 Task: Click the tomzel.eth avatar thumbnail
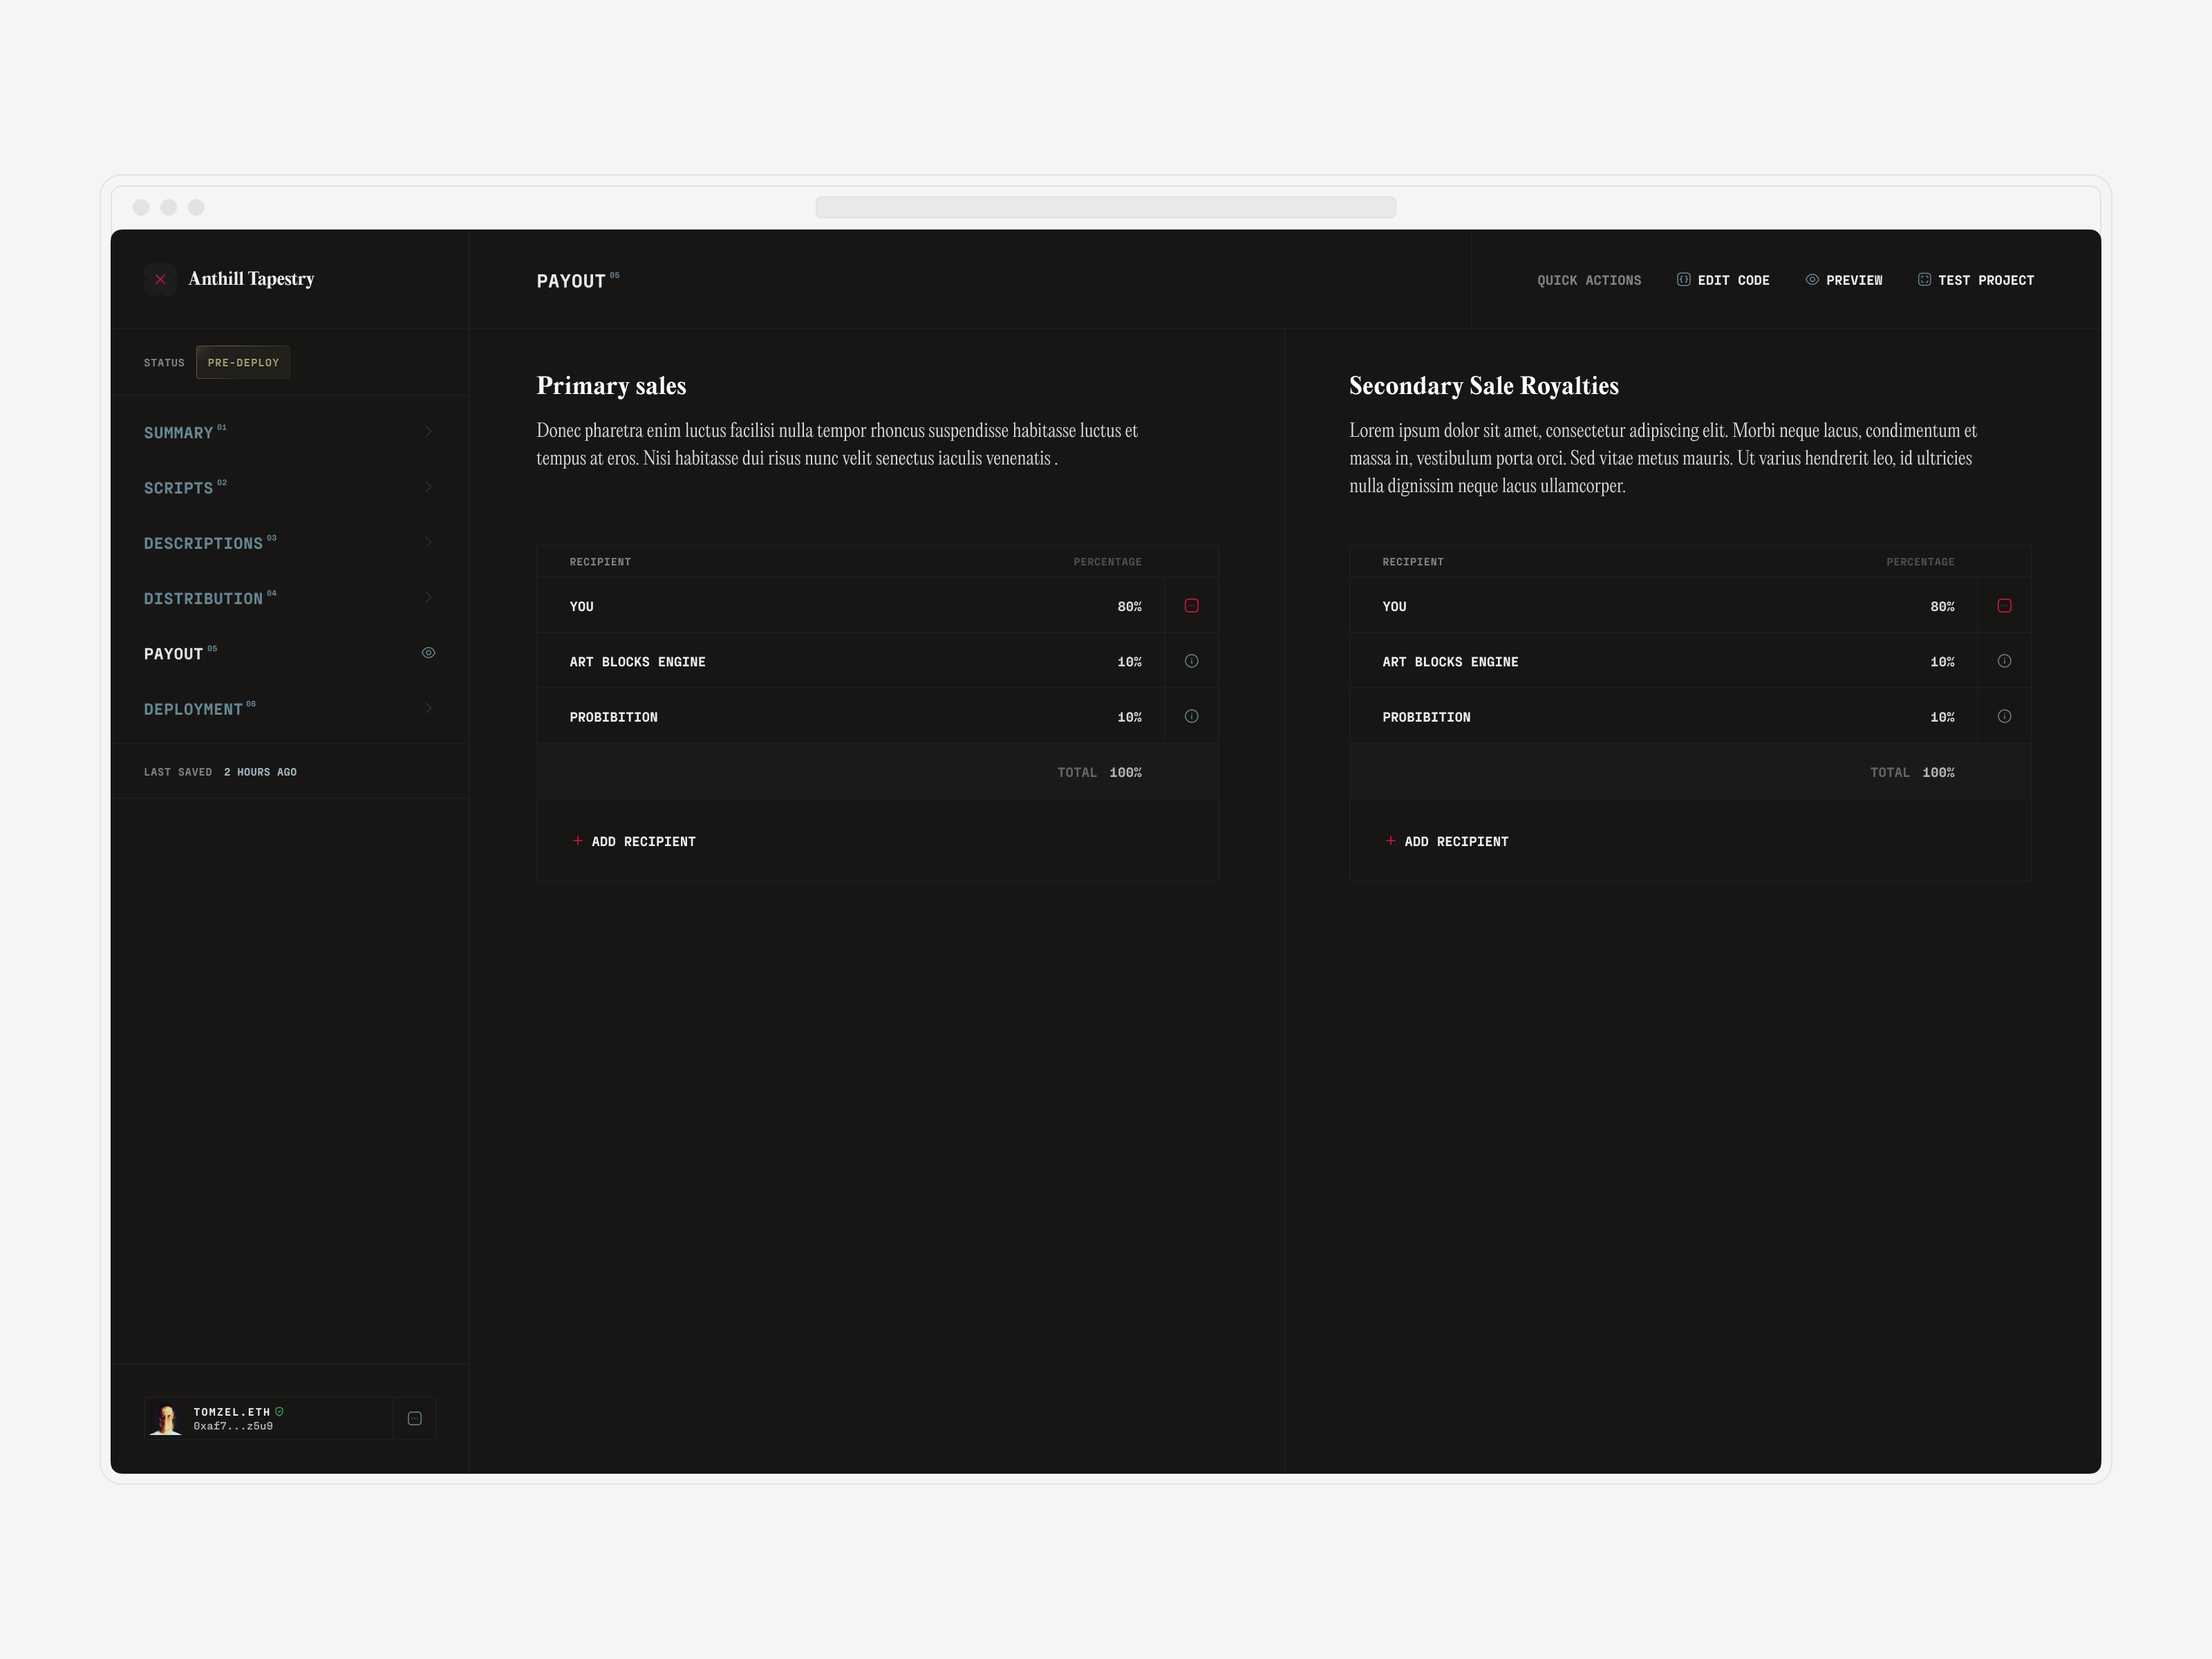[166, 1418]
